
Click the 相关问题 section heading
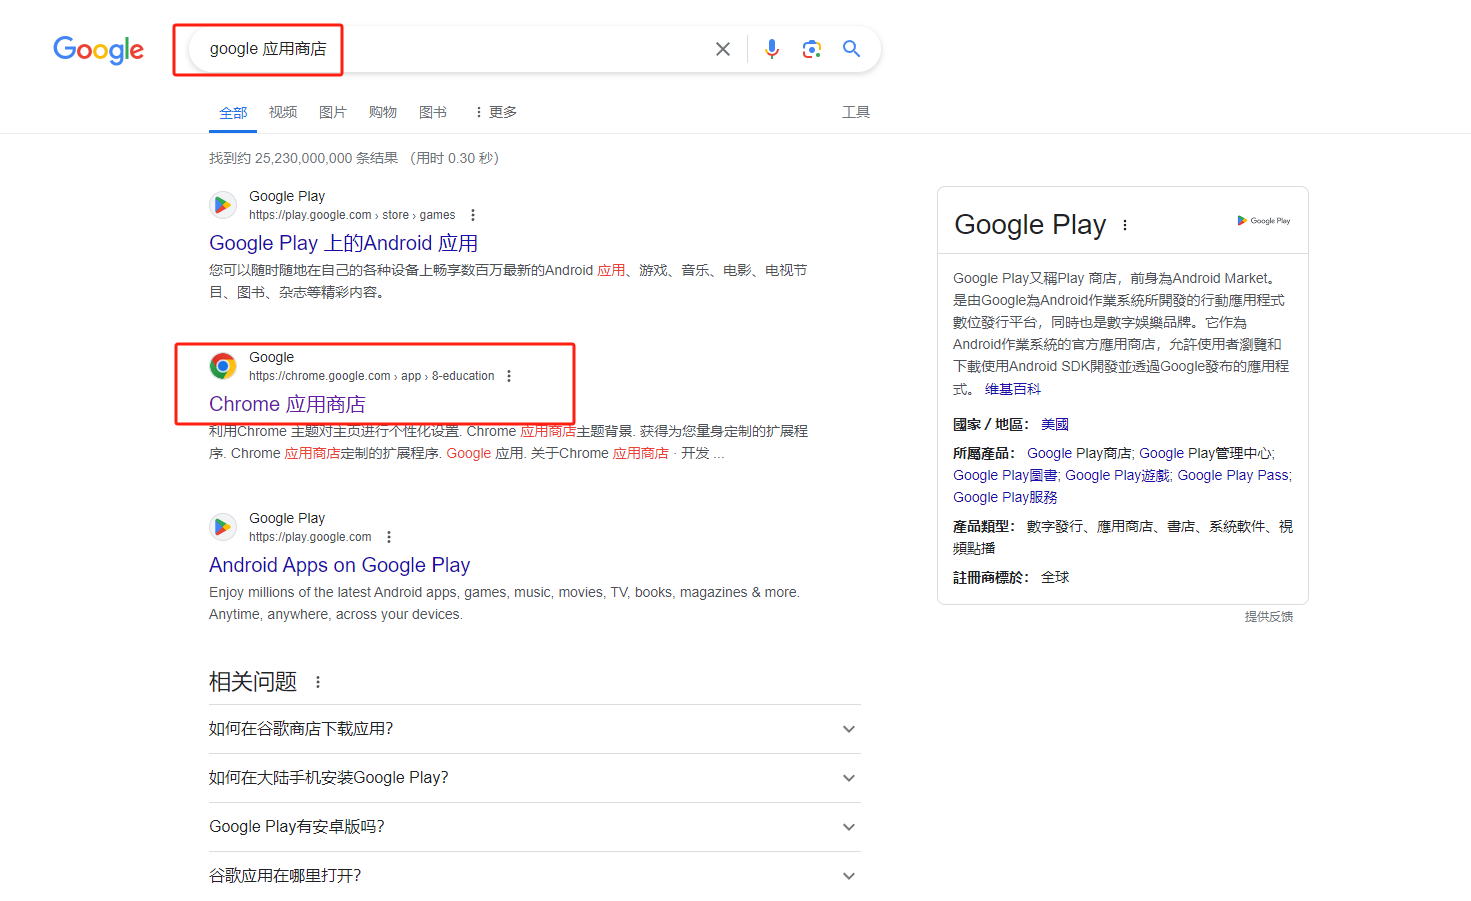(253, 682)
